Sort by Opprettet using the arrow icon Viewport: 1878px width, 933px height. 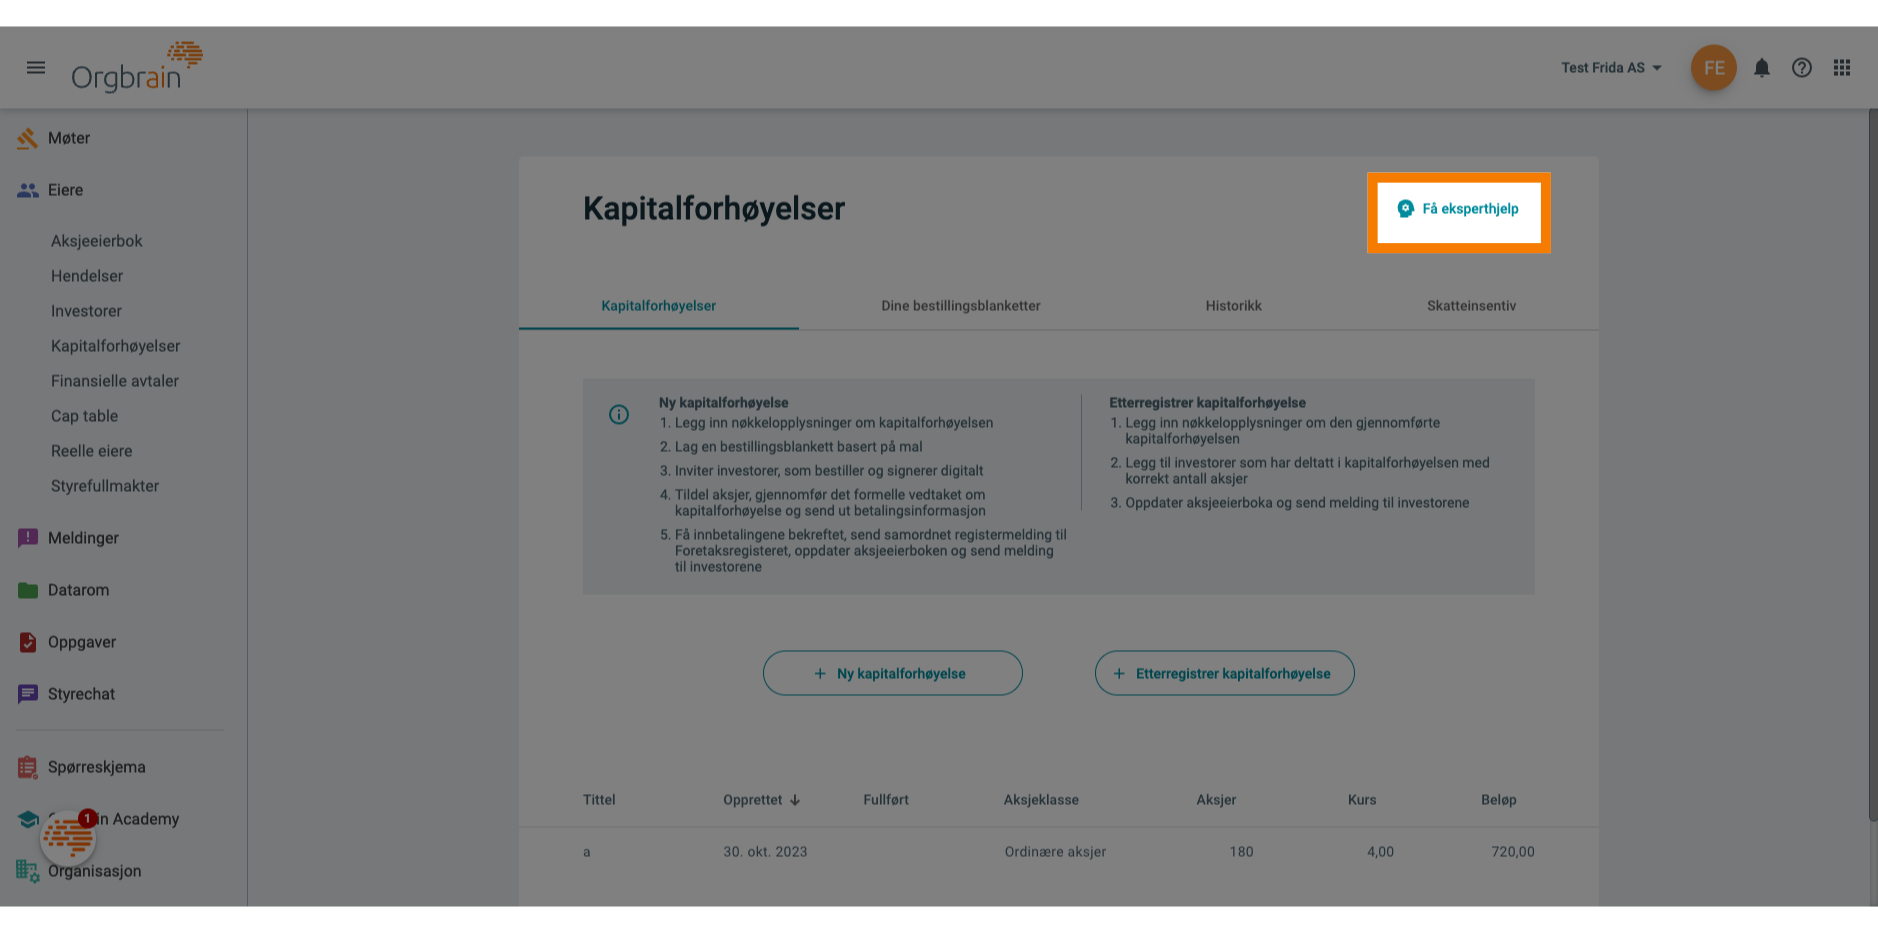tap(795, 800)
